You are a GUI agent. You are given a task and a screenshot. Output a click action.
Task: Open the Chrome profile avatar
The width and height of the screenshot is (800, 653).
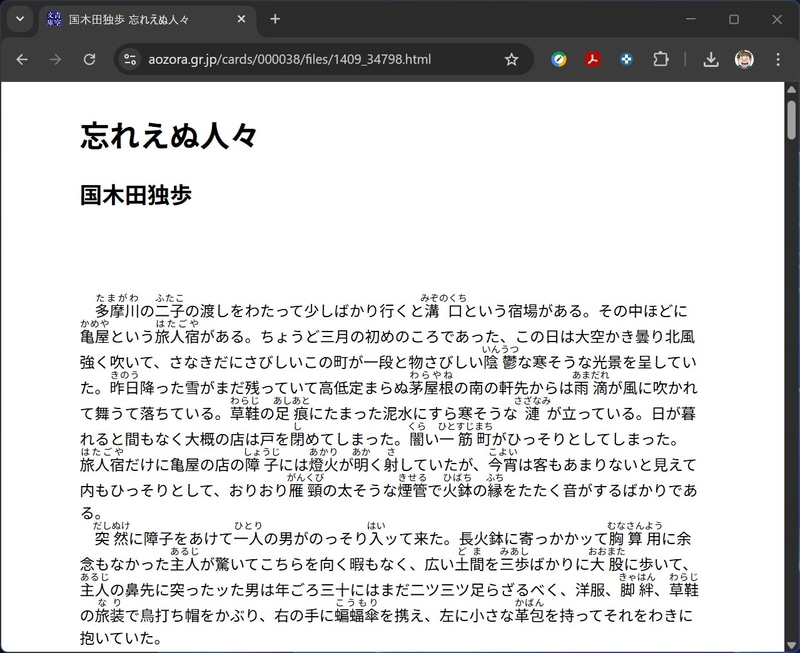pos(744,60)
